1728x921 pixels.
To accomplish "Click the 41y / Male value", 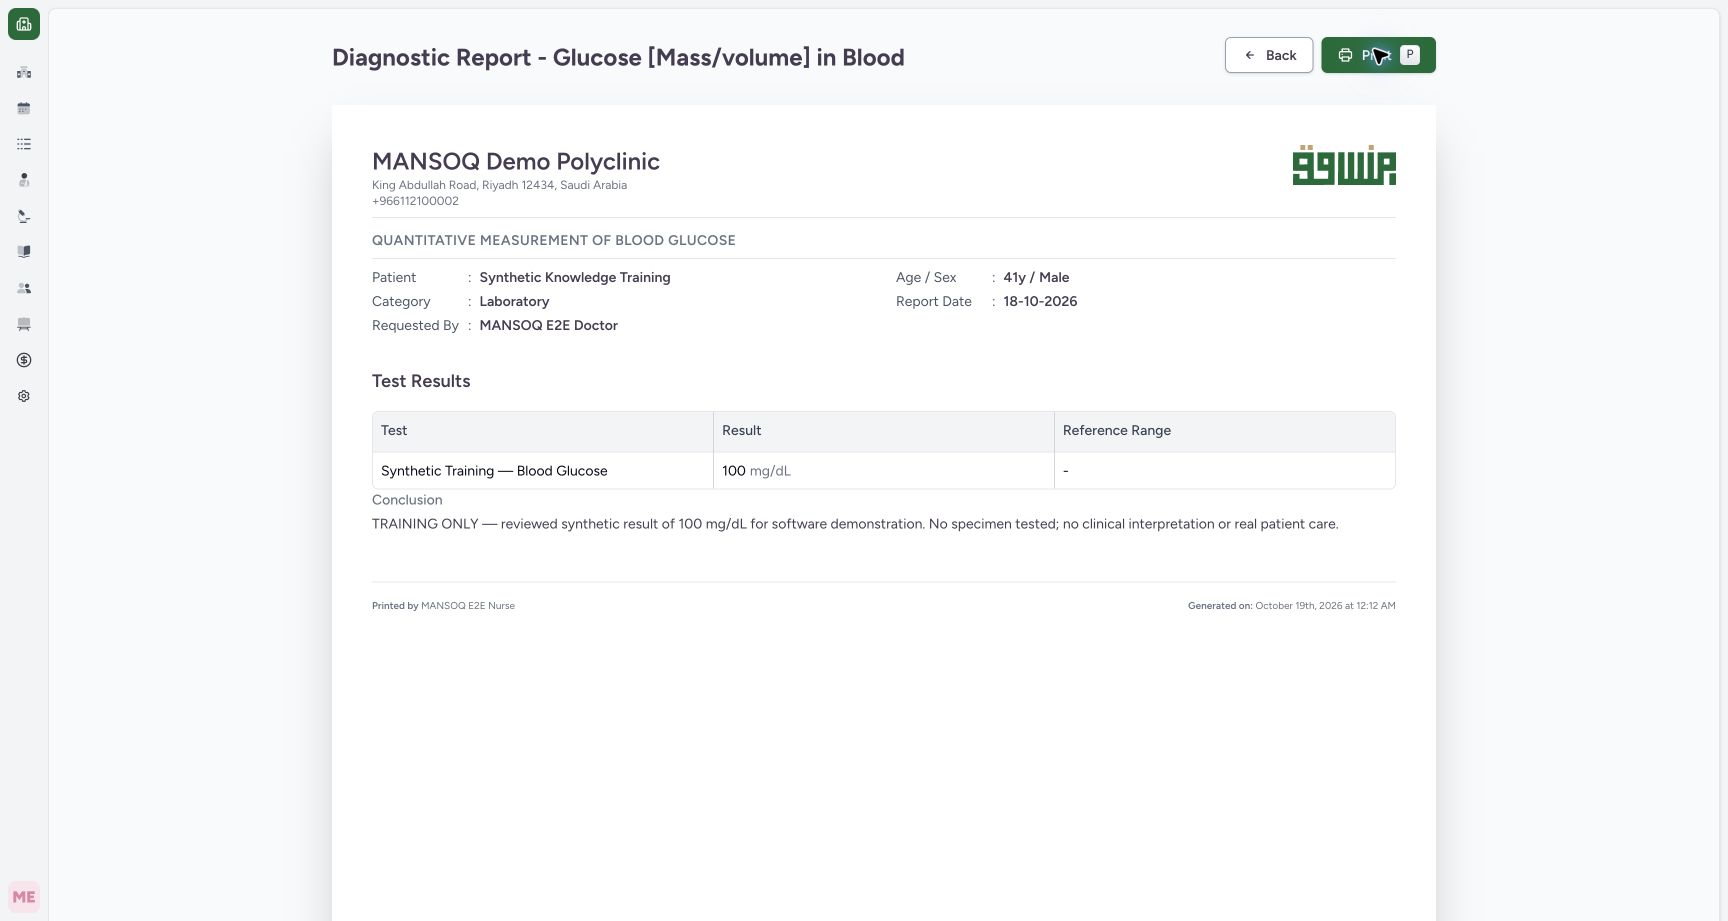I will (1036, 277).
